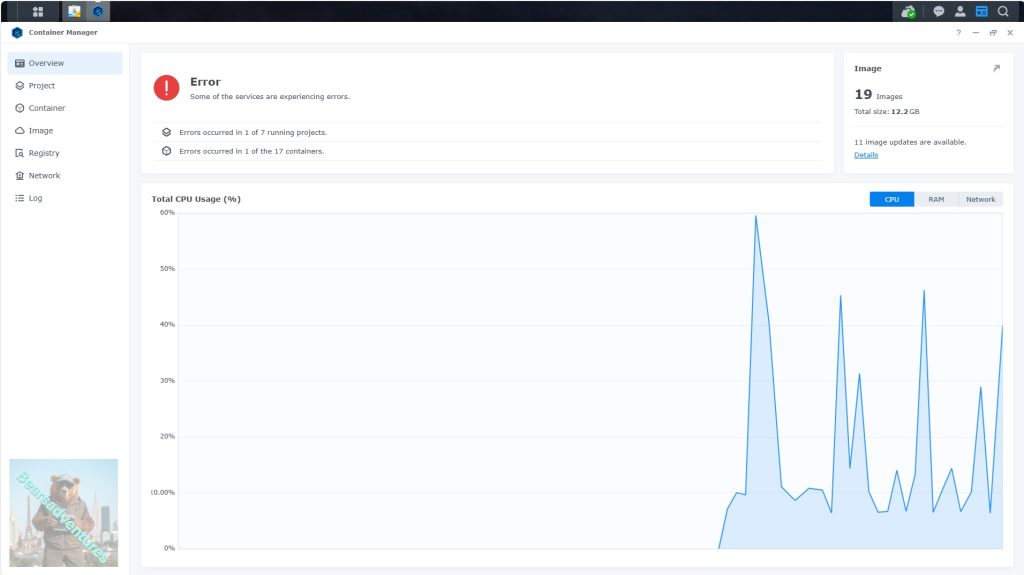
Task: Open the notifications chat bubble icon
Action: click(938, 12)
